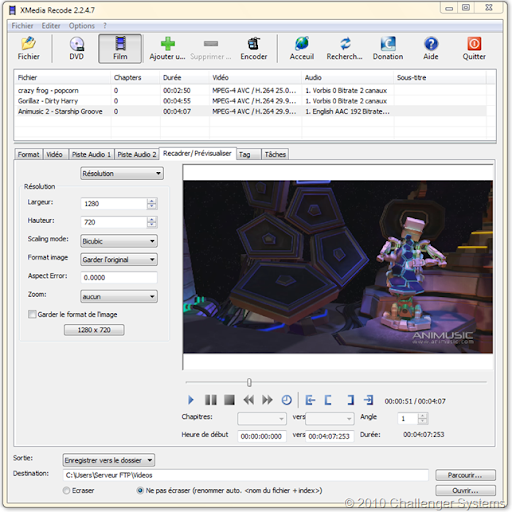Click the rewind double-arrow button
Viewport: 512px width, 512px height.
(249, 400)
